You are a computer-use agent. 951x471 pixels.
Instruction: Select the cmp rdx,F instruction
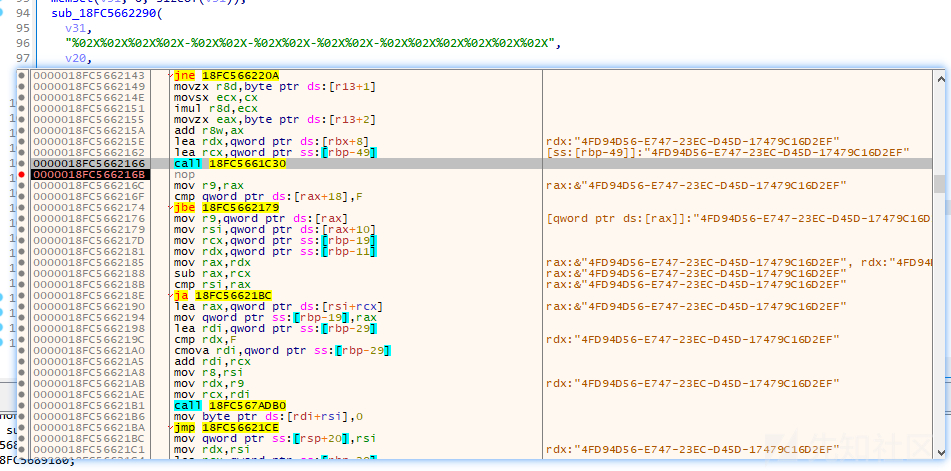coord(204,339)
